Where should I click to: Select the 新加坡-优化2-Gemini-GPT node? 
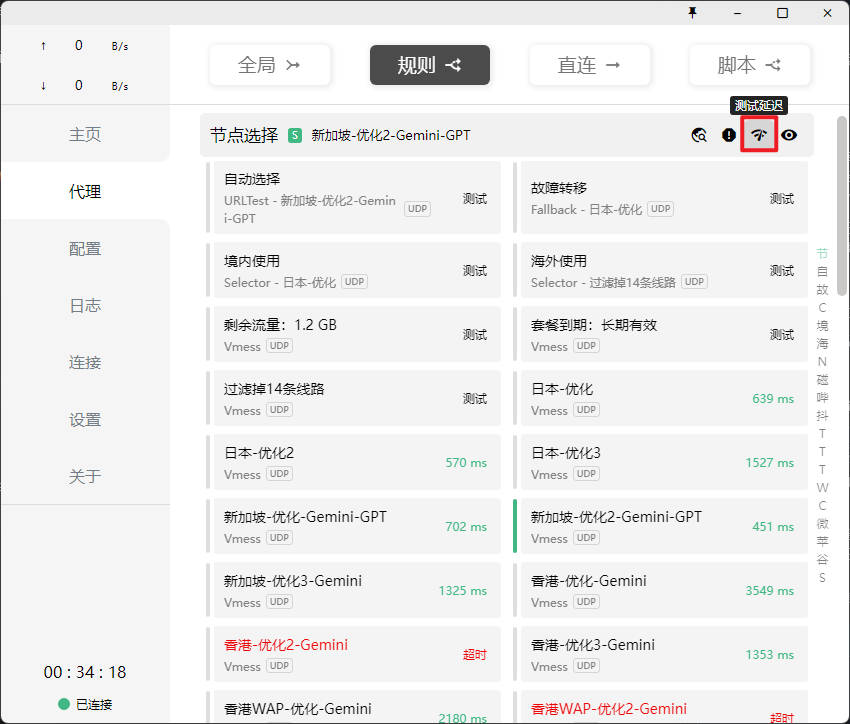[x=660, y=526]
